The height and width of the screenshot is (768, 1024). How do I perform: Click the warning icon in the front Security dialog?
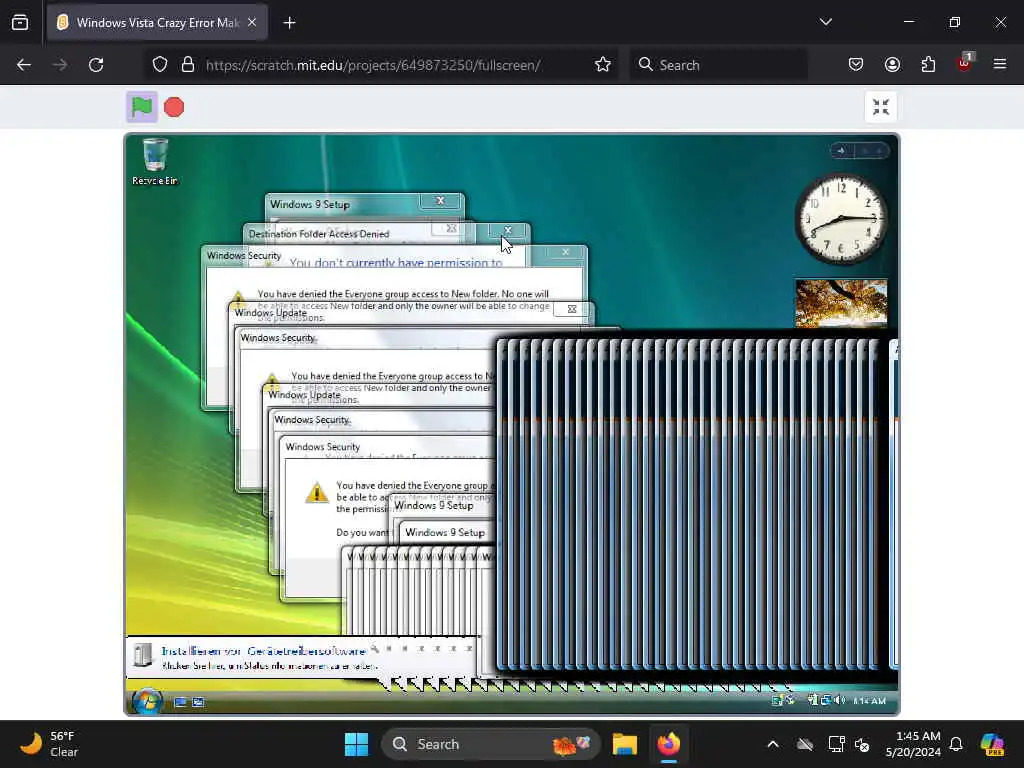(x=317, y=492)
